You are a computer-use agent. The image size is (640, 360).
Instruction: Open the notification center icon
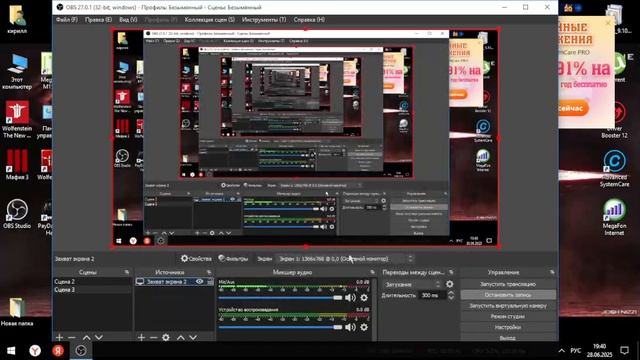[x=624, y=351]
